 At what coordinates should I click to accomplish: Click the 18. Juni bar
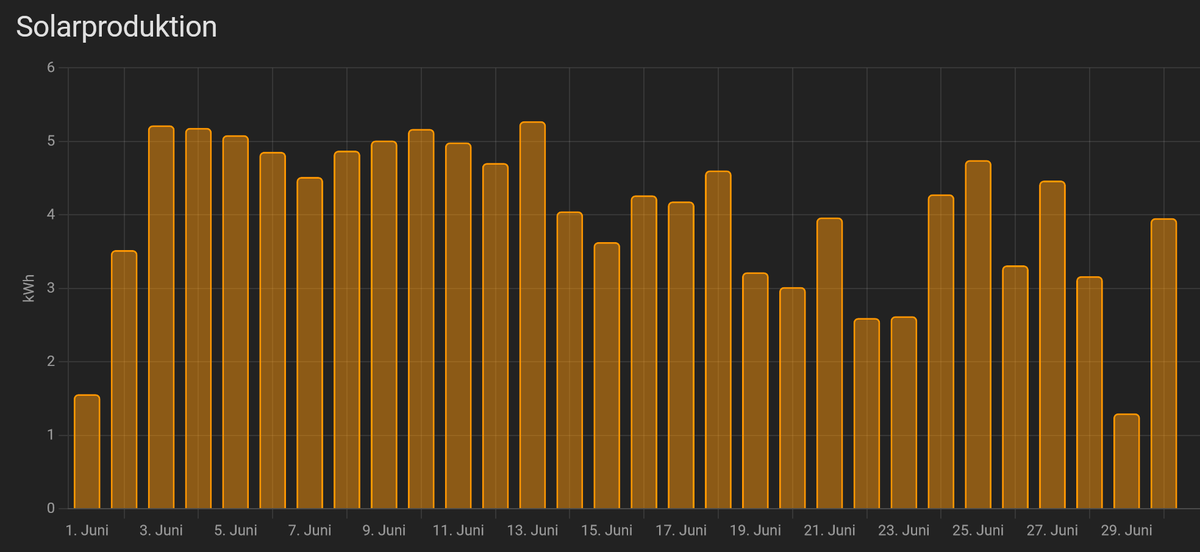coord(718,340)
